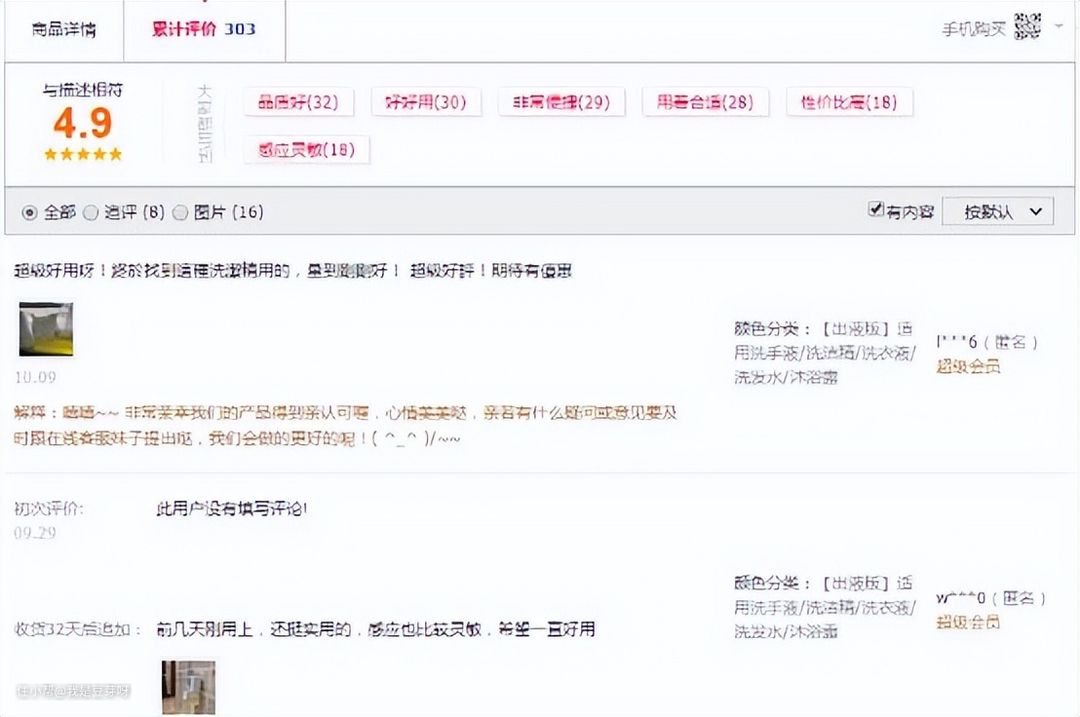Click the QR code icon beside 手机购买

[x=1027, y=27]
